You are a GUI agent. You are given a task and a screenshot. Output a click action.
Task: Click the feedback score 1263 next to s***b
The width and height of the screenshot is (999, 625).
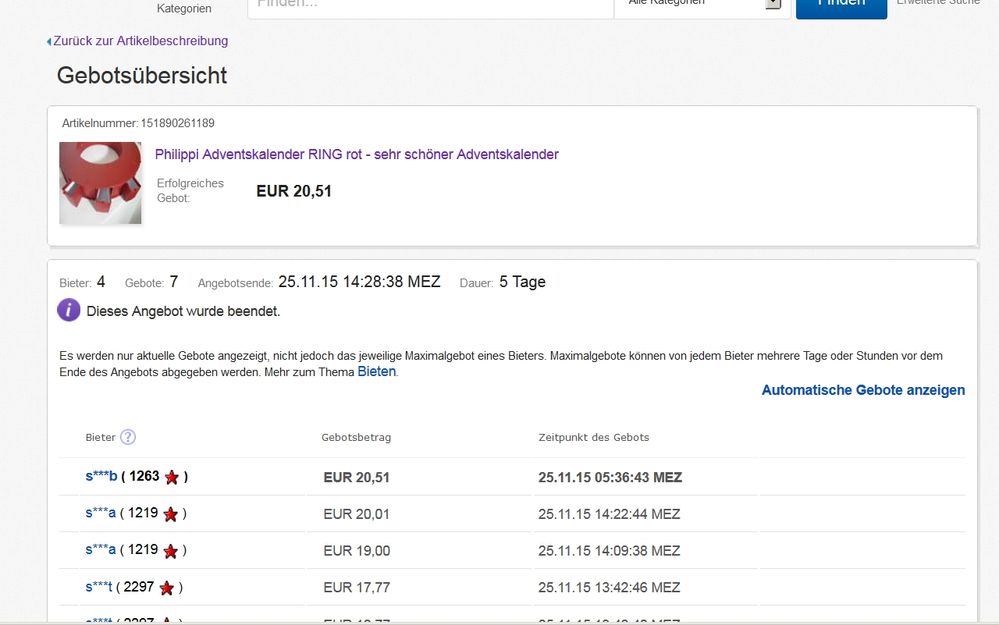(144, 477)
